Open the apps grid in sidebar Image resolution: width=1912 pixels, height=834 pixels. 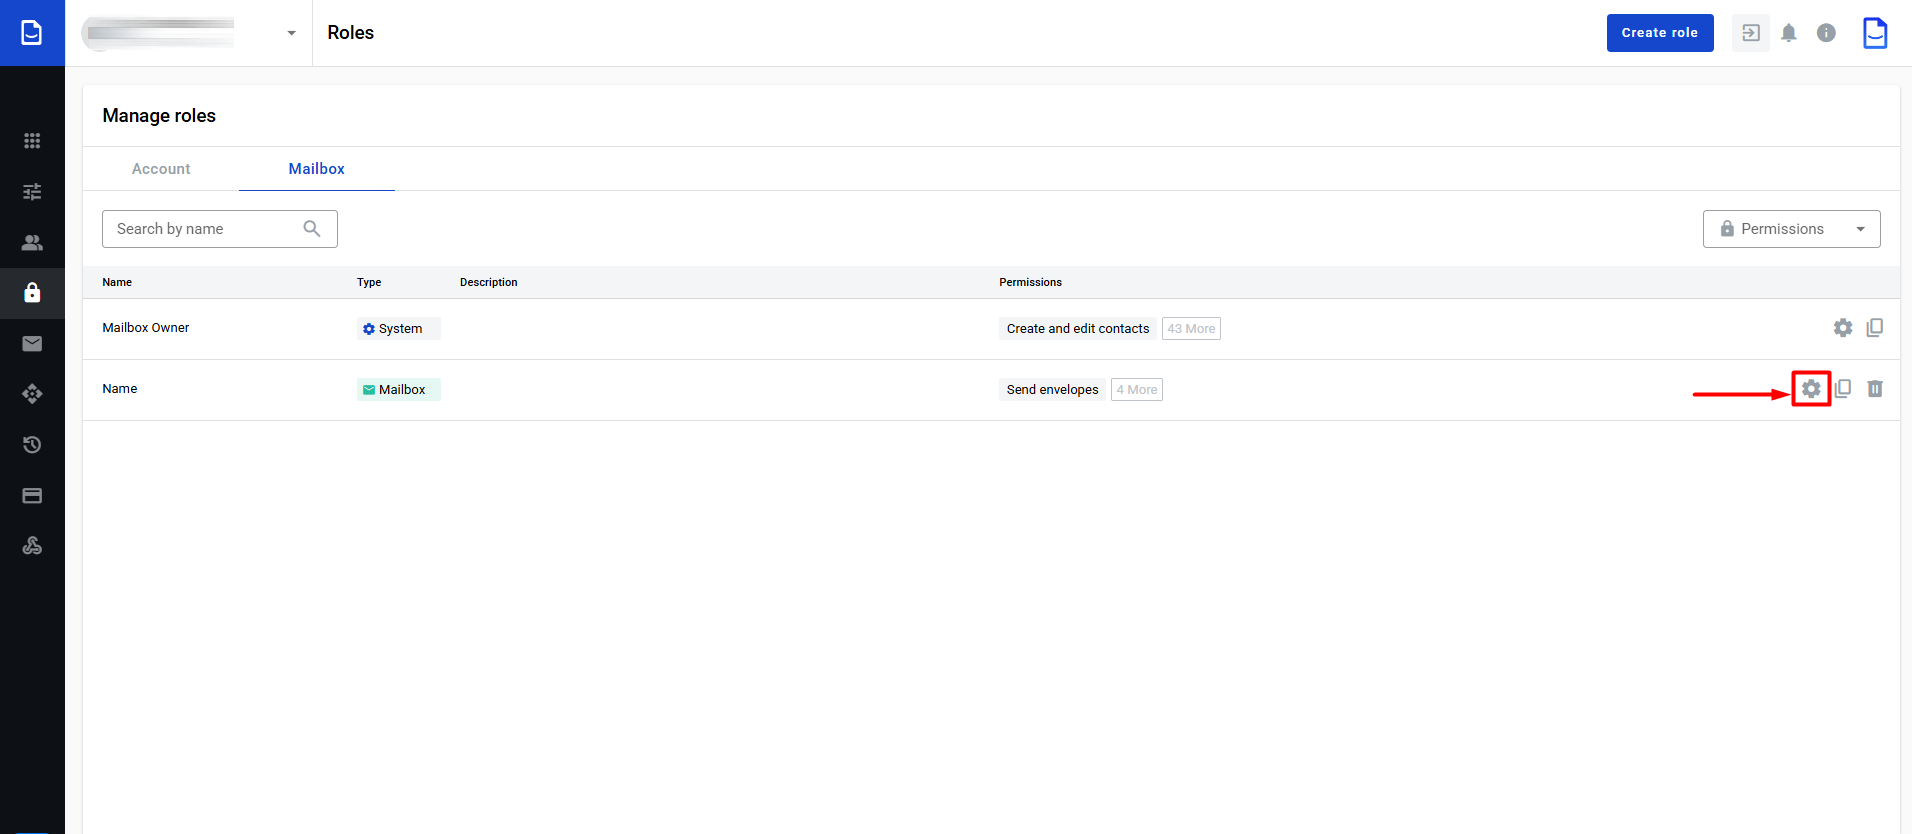(32, 141)
